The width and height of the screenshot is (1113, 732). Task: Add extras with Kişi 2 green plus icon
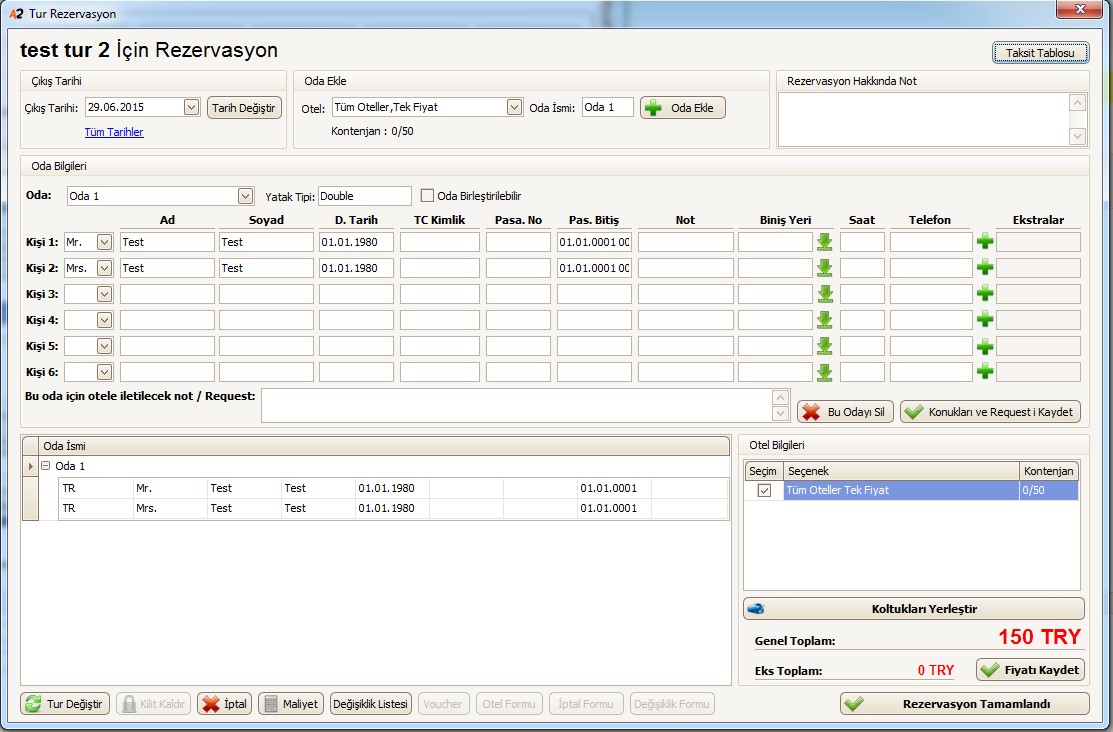coord(985,268)
